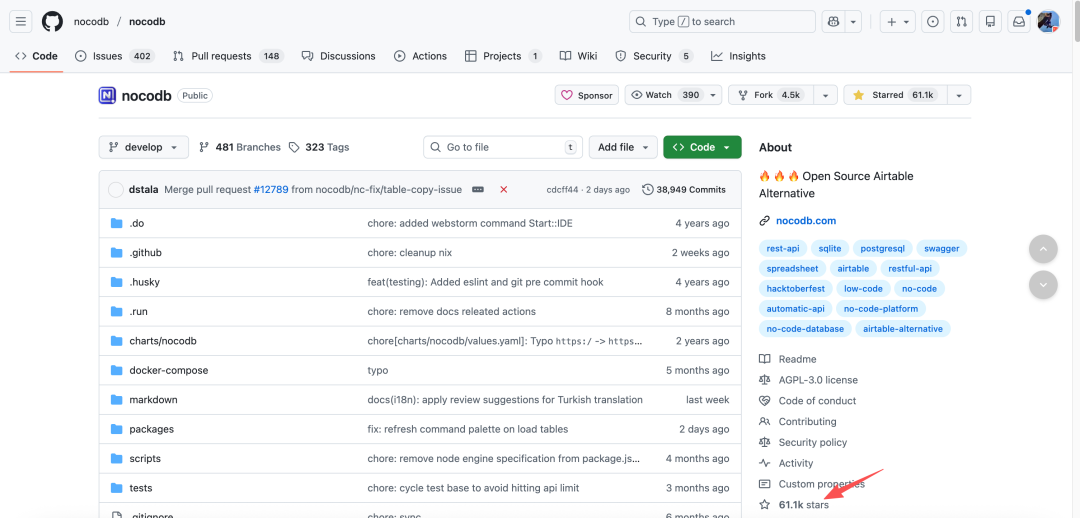1080x518 pixels.
Task: Open the issues inbox icon in header
Action: [933, 21]
